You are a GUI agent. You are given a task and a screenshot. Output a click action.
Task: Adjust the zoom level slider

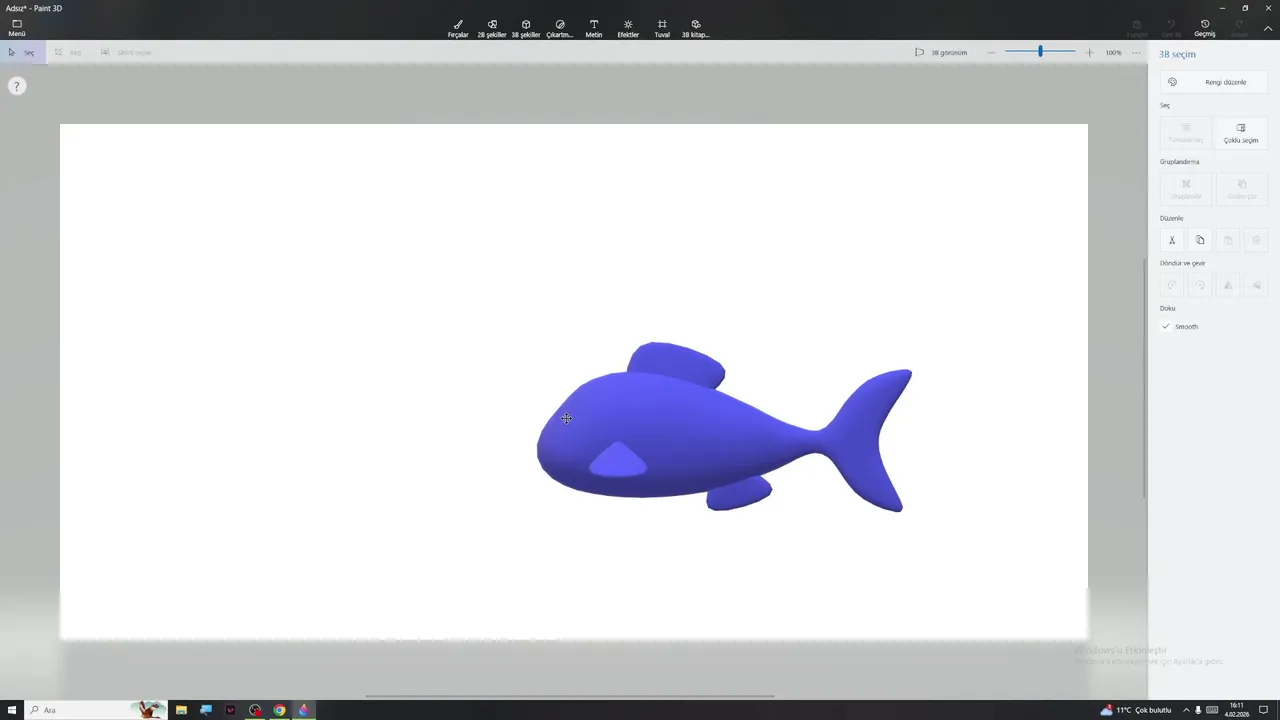(x=1040, y=52)
